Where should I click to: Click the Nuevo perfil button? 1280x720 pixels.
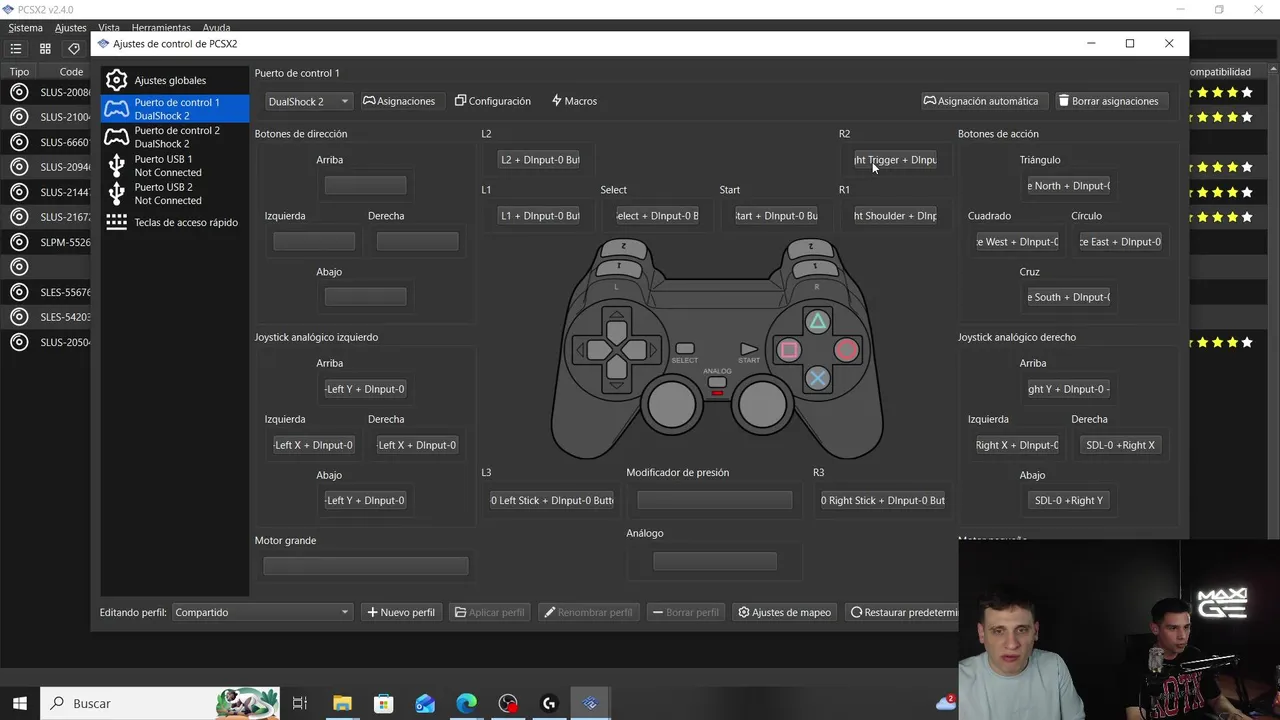click(401, 612)
